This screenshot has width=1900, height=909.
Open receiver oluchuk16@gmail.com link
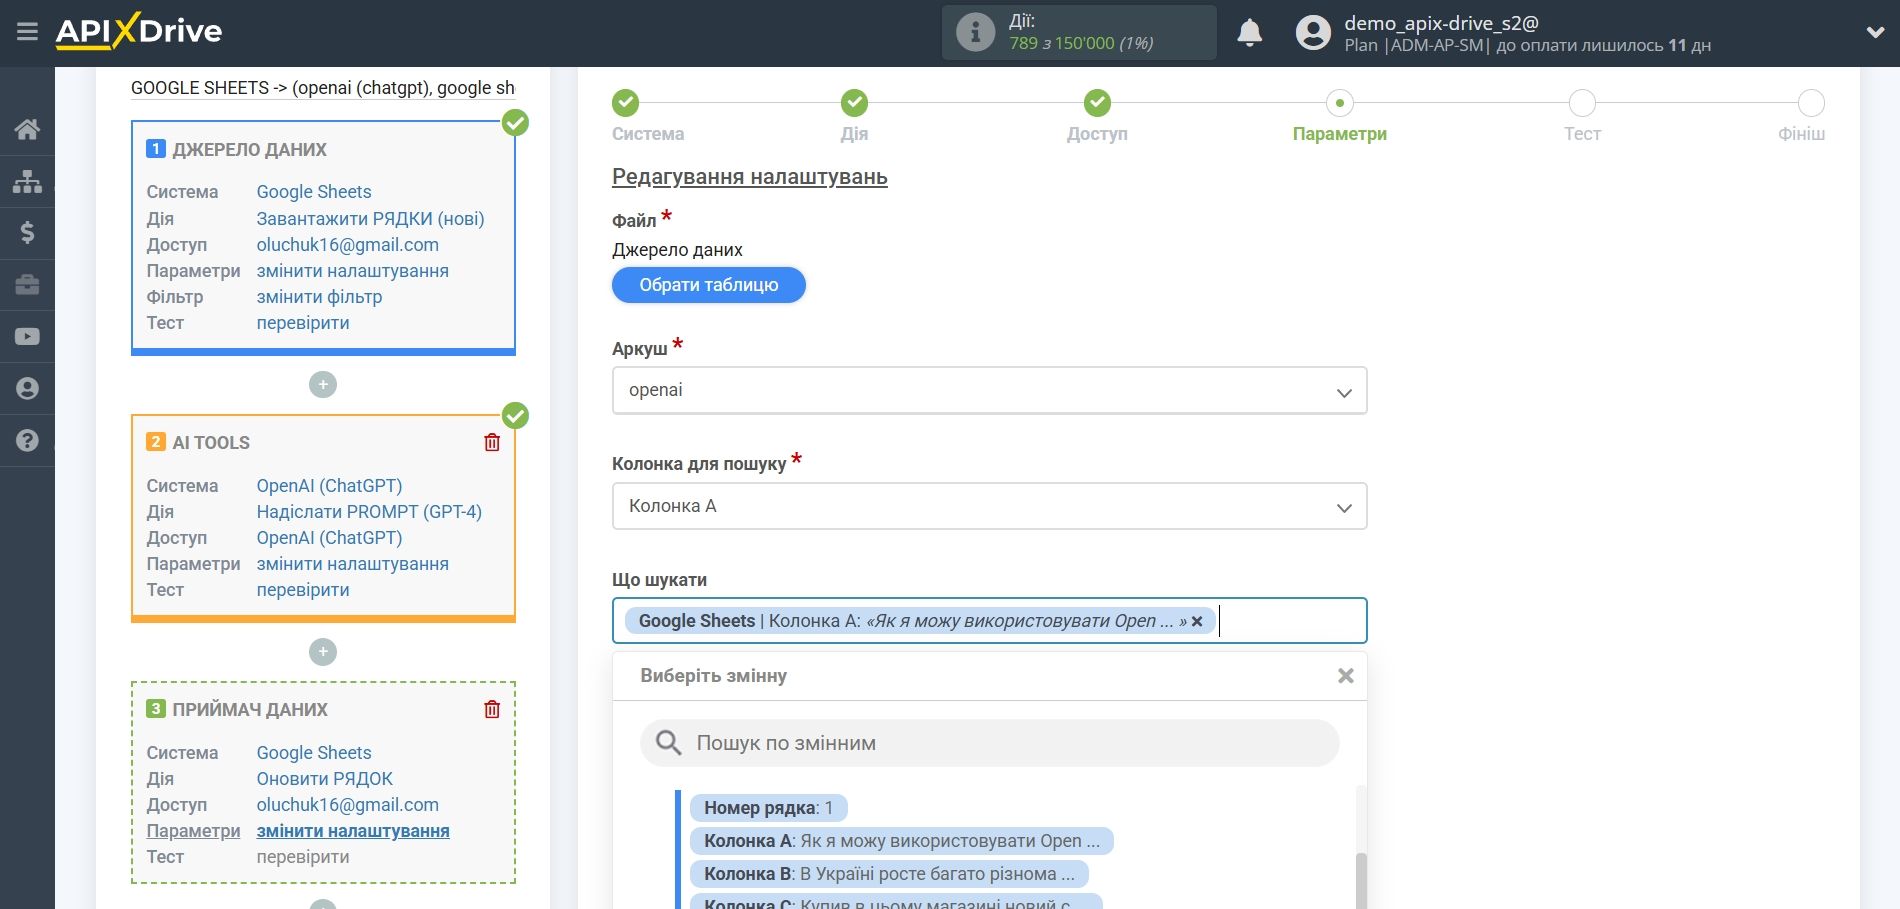pyautogui.click(x=348, y=805)
